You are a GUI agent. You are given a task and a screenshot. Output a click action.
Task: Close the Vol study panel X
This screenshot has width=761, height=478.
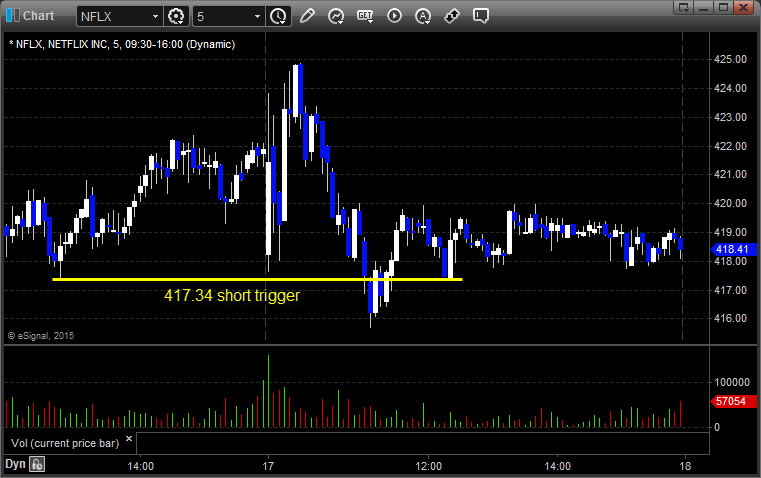129,439
